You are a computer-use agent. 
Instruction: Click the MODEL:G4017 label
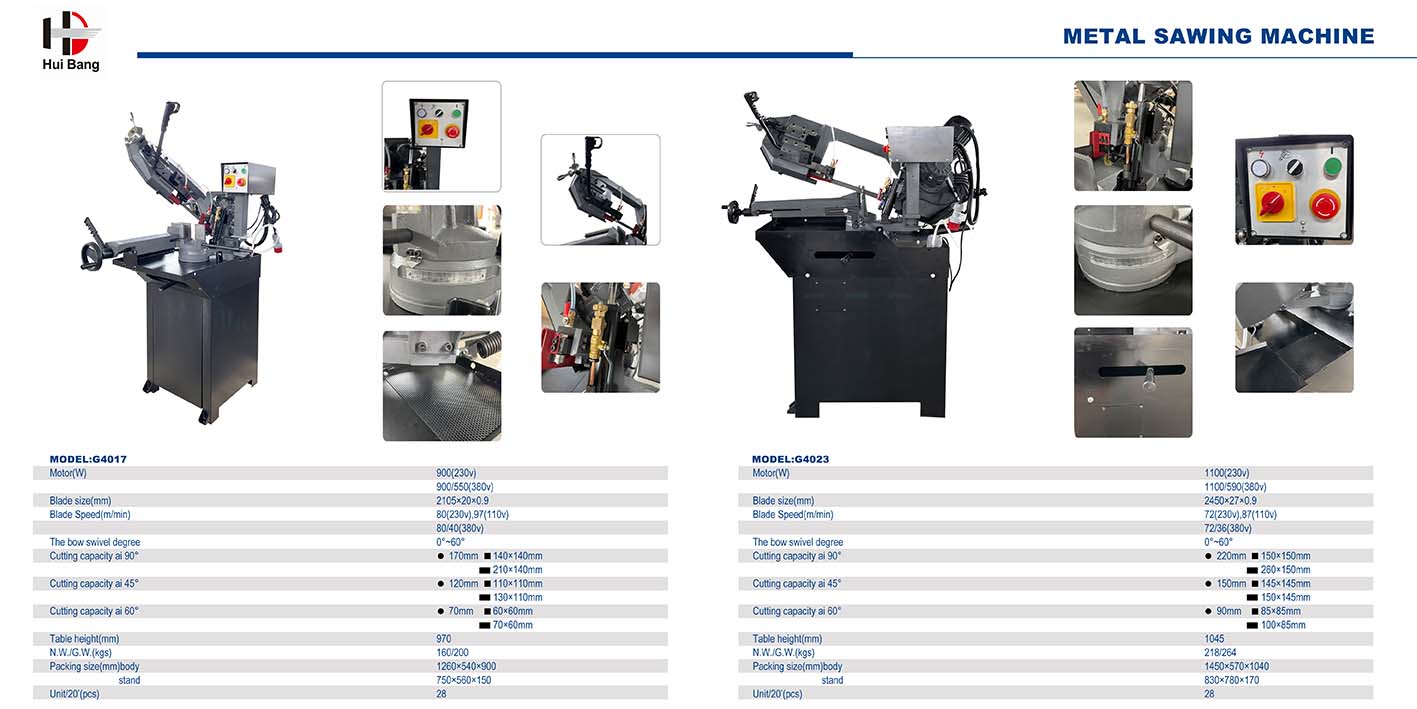tap(88, 459)
